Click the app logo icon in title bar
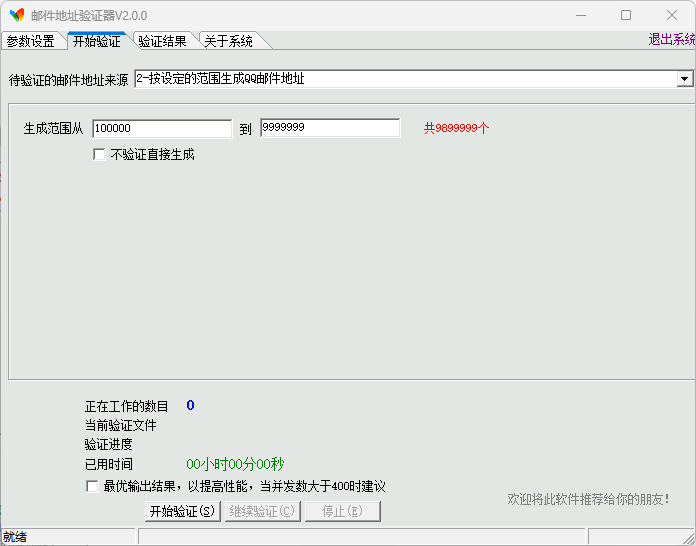 (17, 15)
